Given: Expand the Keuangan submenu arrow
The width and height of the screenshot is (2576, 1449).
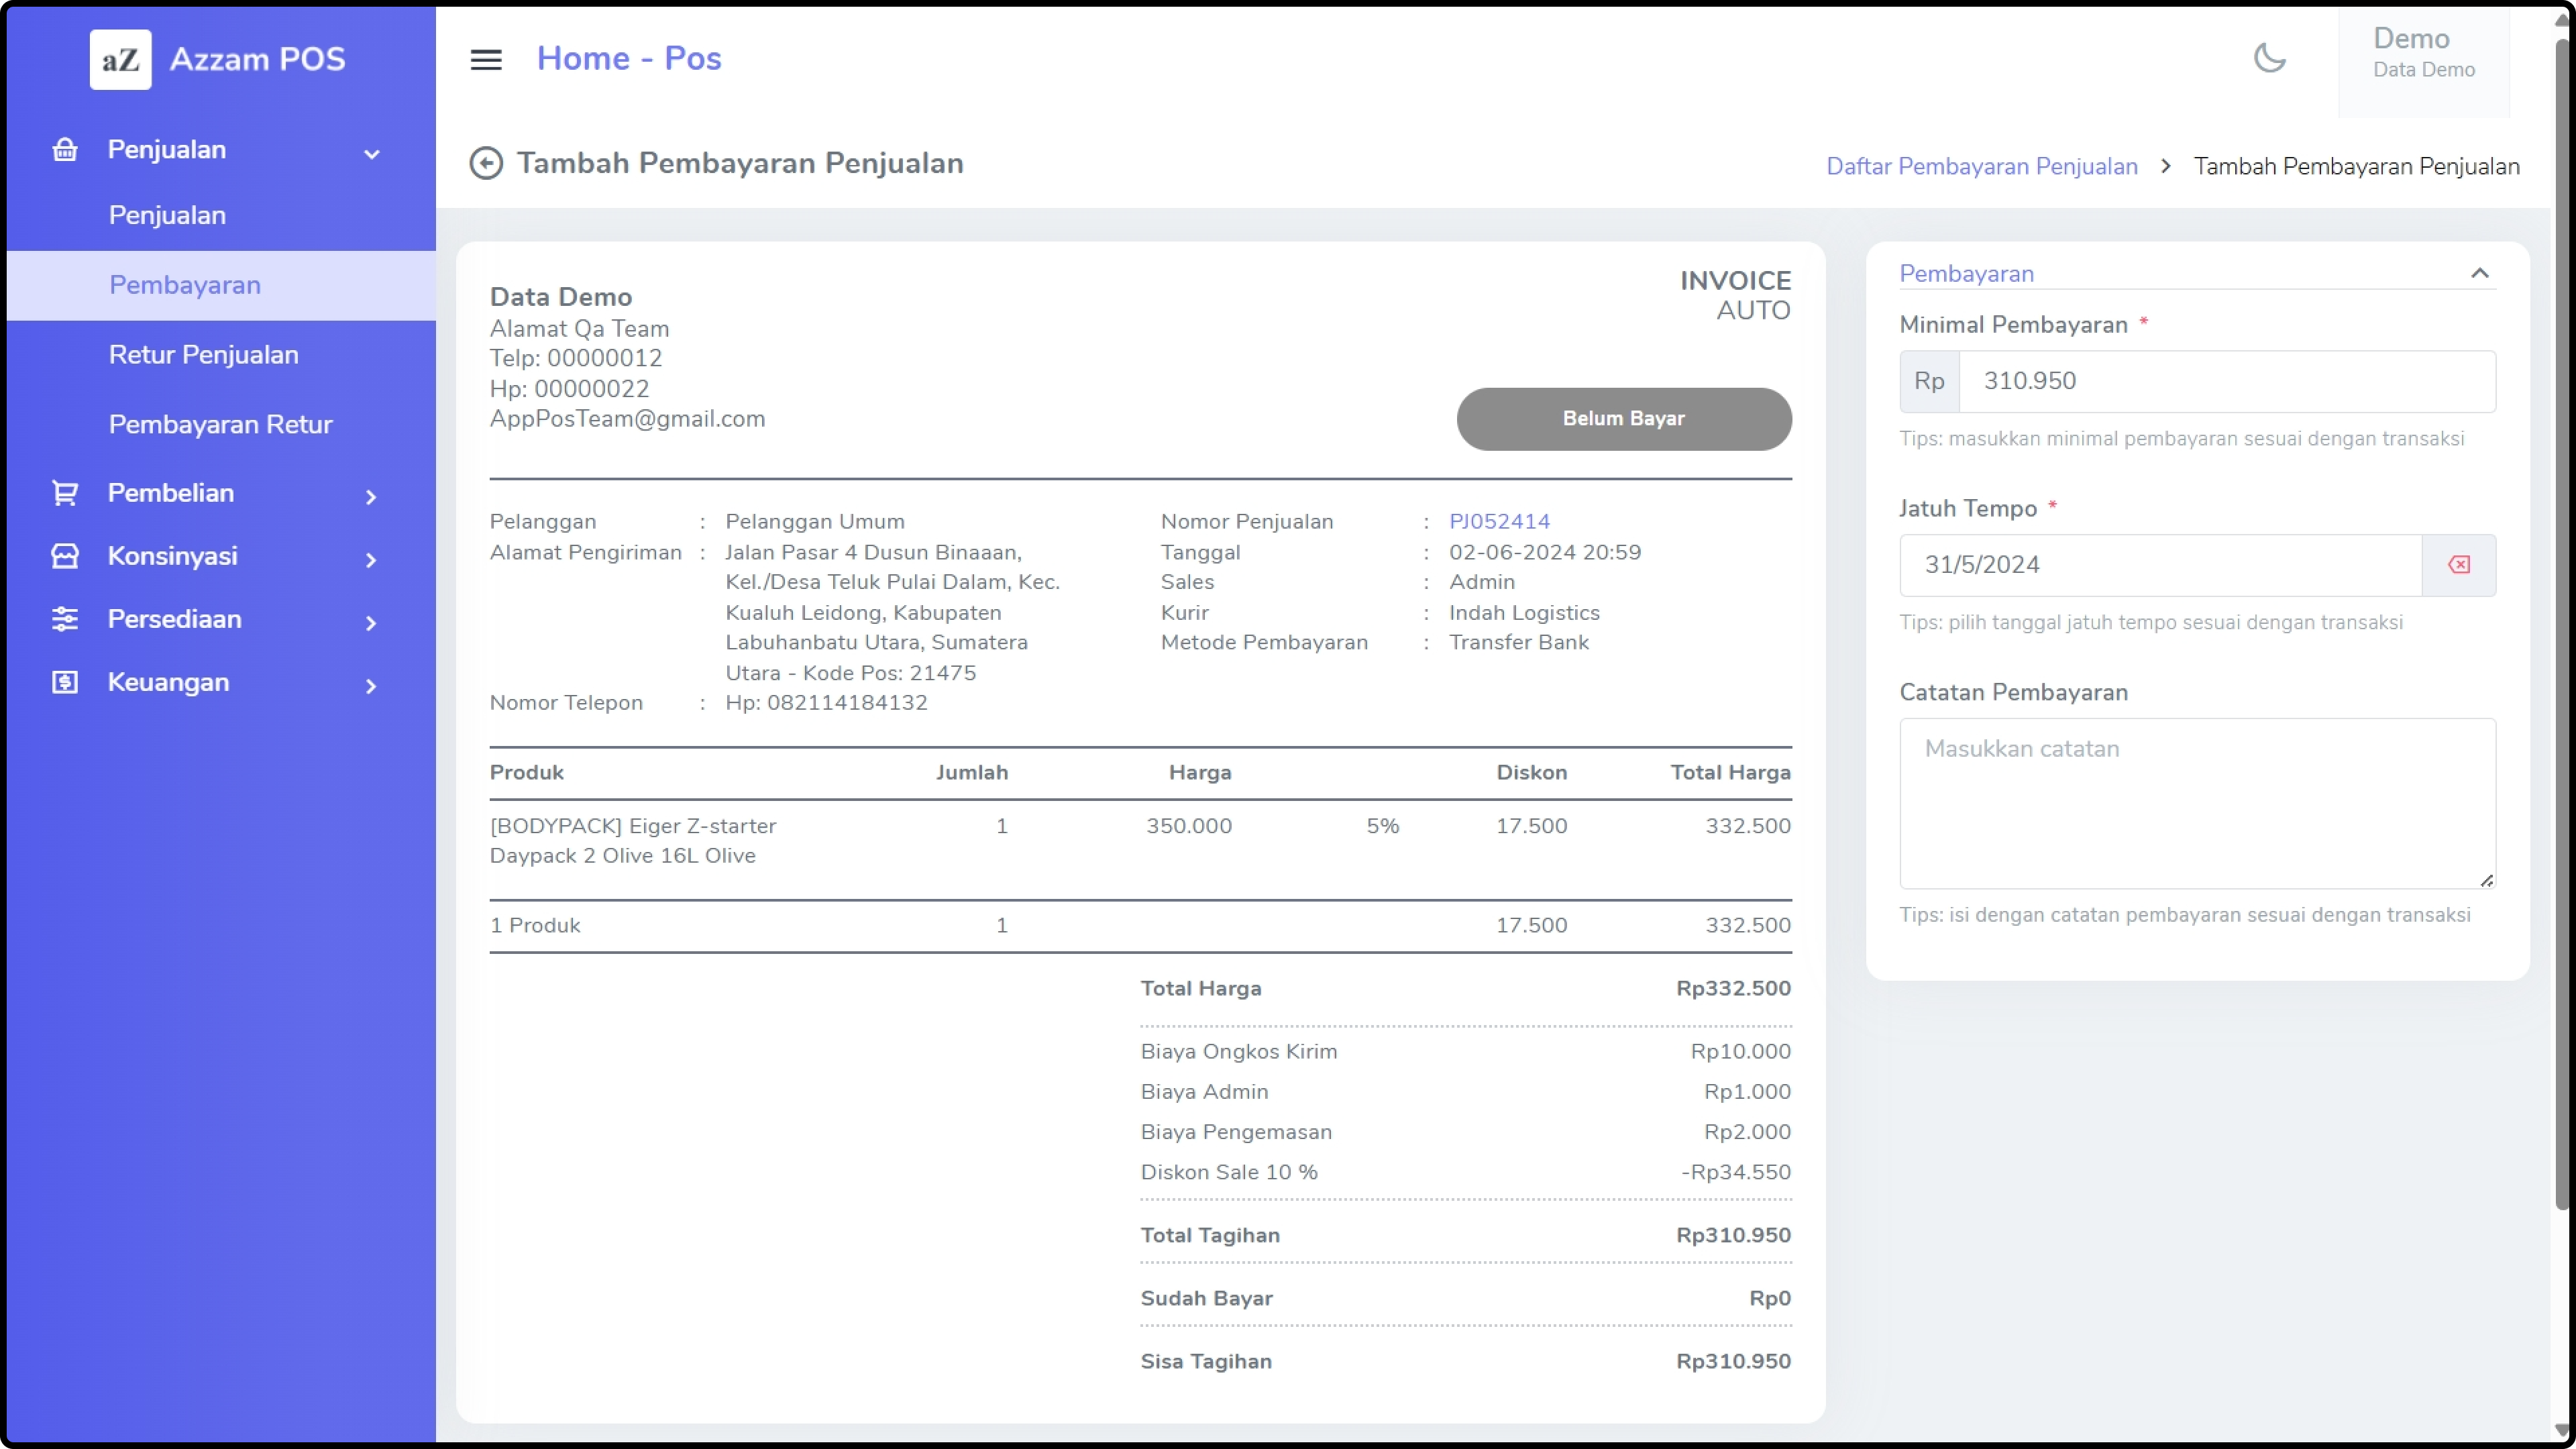Looking at the screenshot, I should click(x=371, y=686).
